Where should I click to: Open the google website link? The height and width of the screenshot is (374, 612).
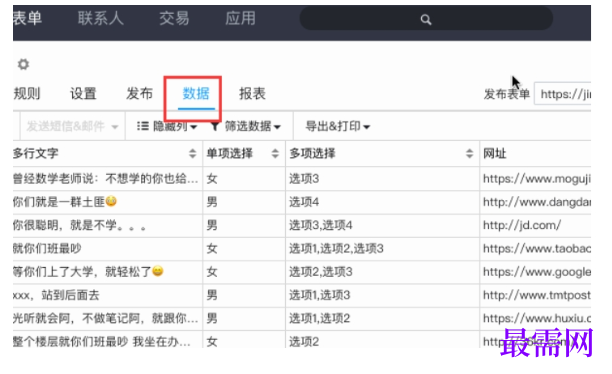pos(537,272)
